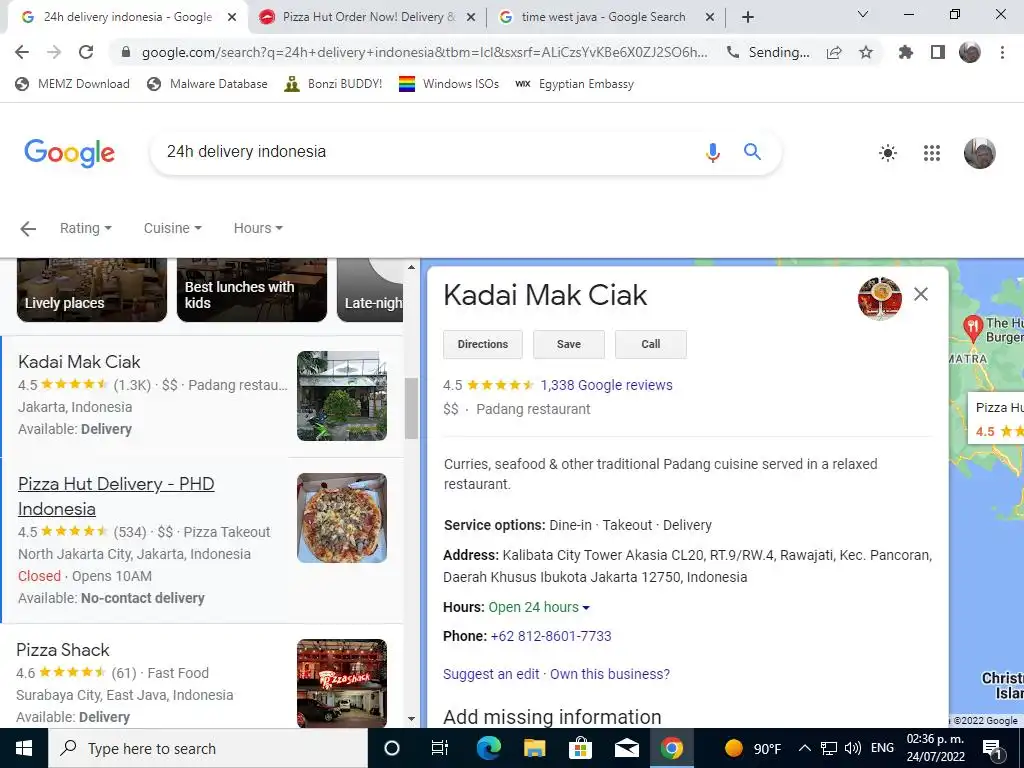Screen dimensions: 1024x768
Task: Open Bonzi BUDDY! bookmark
Action: pos(333,84)
